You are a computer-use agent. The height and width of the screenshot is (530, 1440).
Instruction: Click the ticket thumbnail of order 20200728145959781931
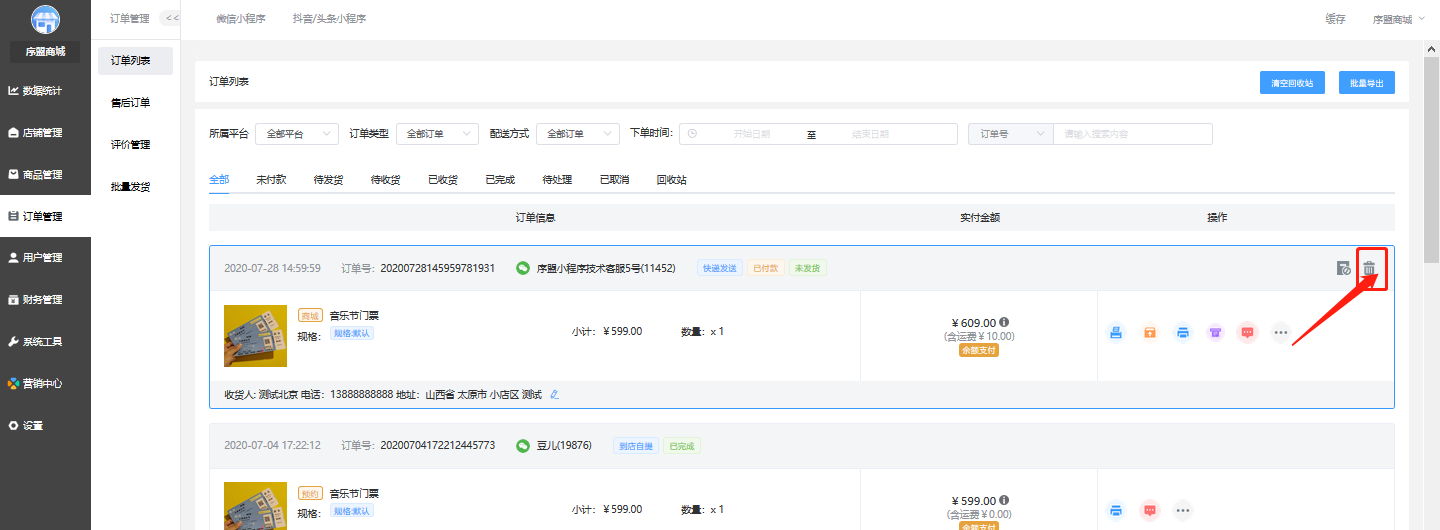point(256,336)
